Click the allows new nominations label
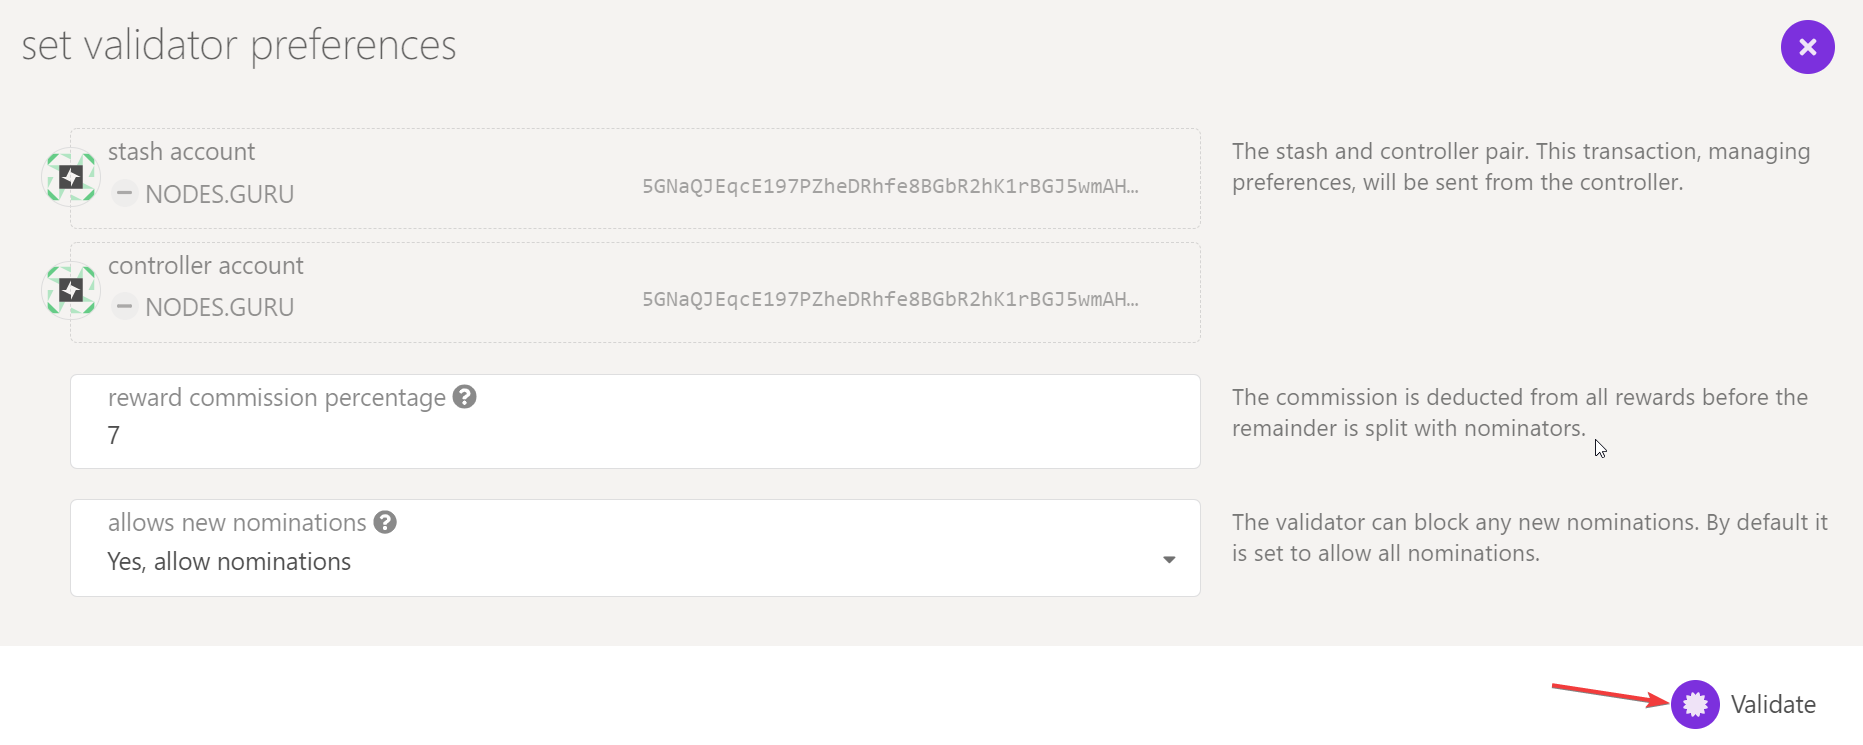This screenshot has height=745, width=1863. click(237, 522)
